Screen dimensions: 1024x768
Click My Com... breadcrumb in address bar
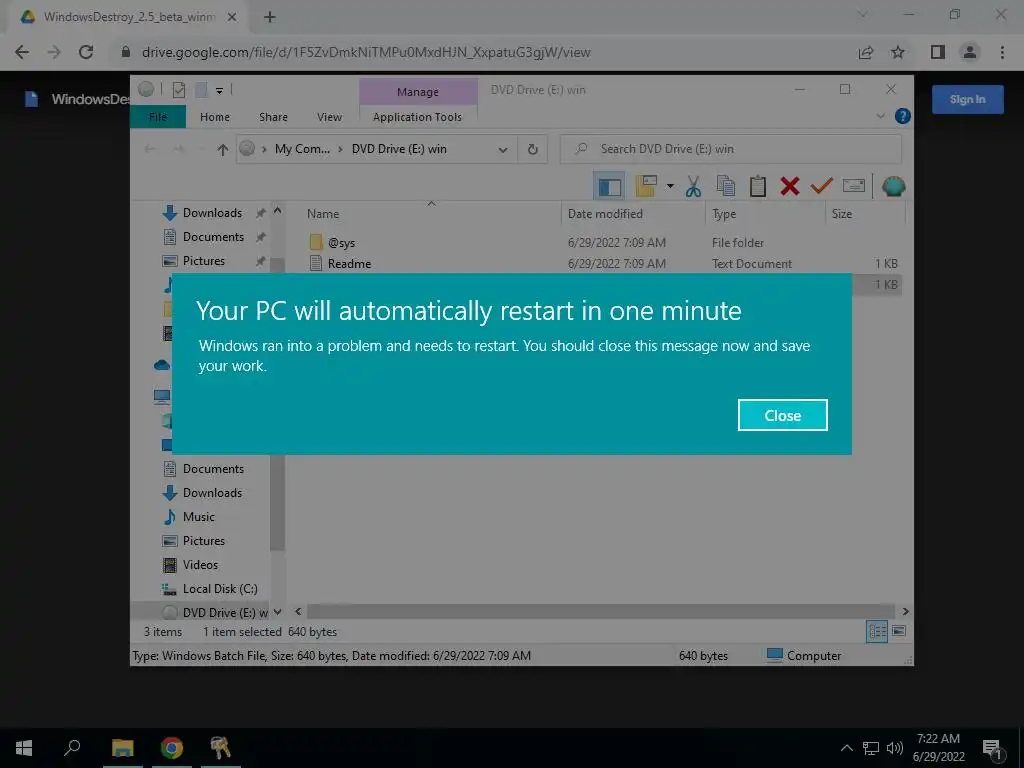coord(302,149)
